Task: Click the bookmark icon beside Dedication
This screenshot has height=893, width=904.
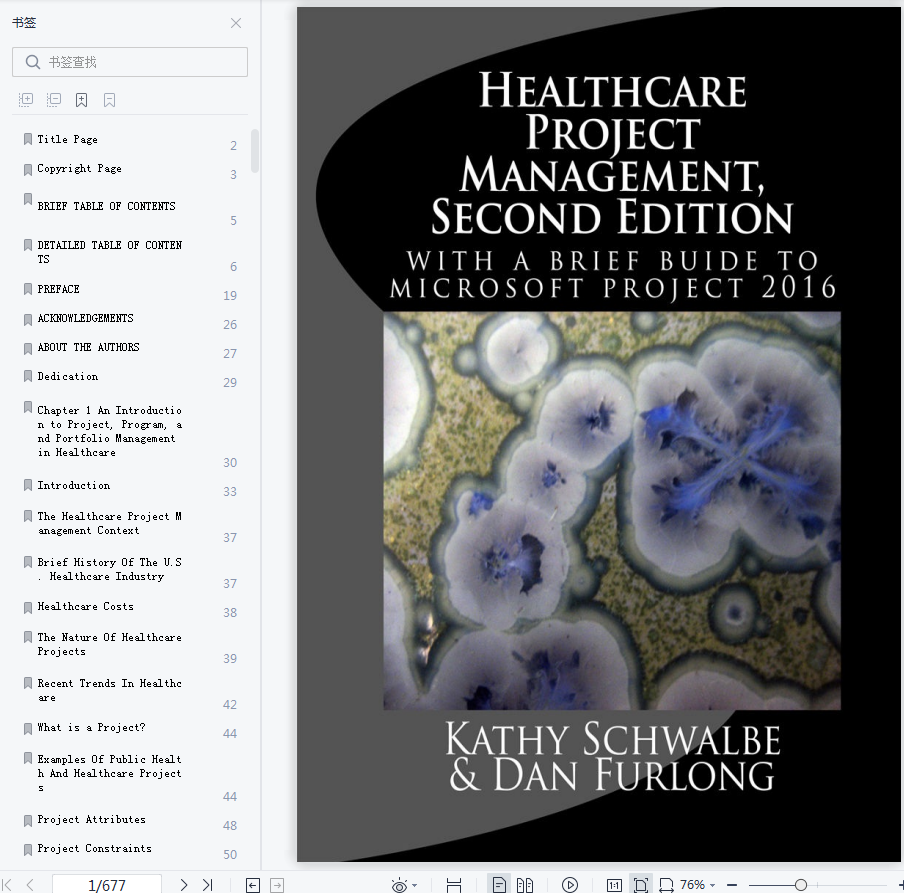Action: click(x=28, y=376)
